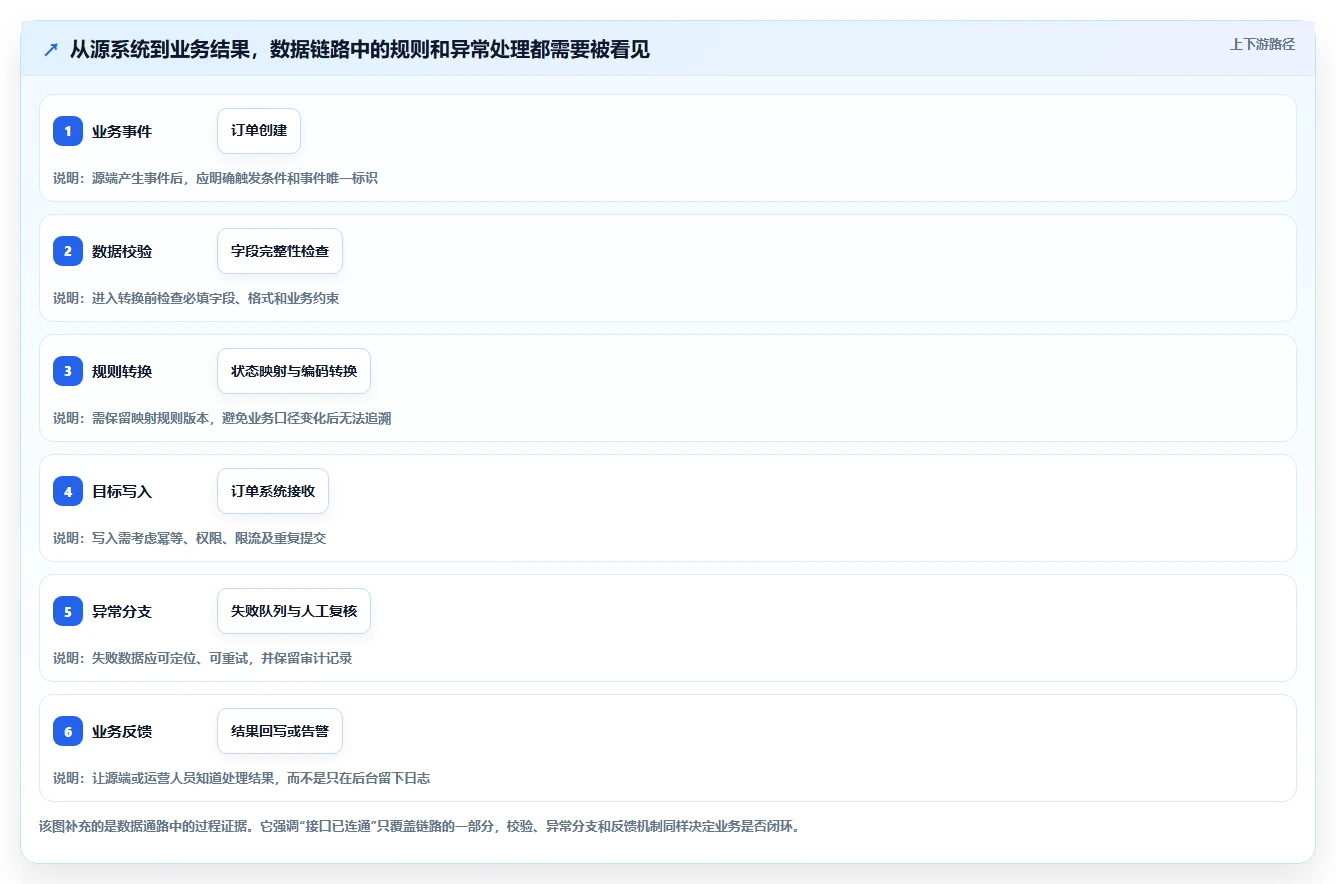Click the footer paragraph starting 该图补充的是
Screen dimensions: 1336x884
419,826
